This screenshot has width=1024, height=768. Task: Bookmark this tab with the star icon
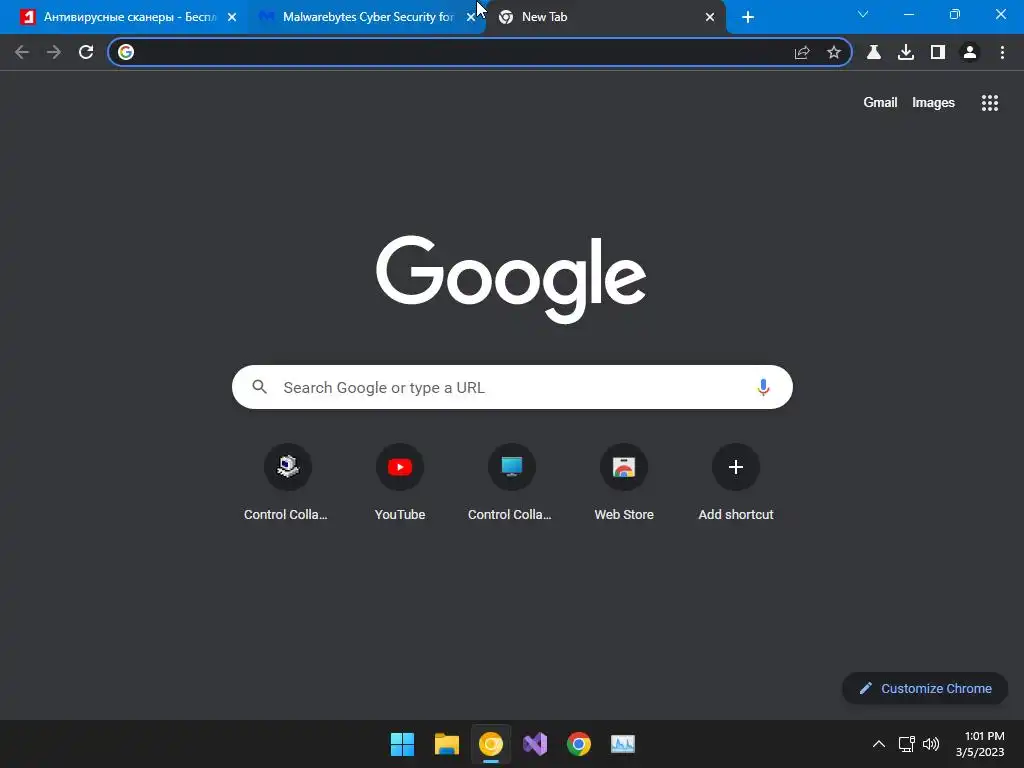[834, 52]
